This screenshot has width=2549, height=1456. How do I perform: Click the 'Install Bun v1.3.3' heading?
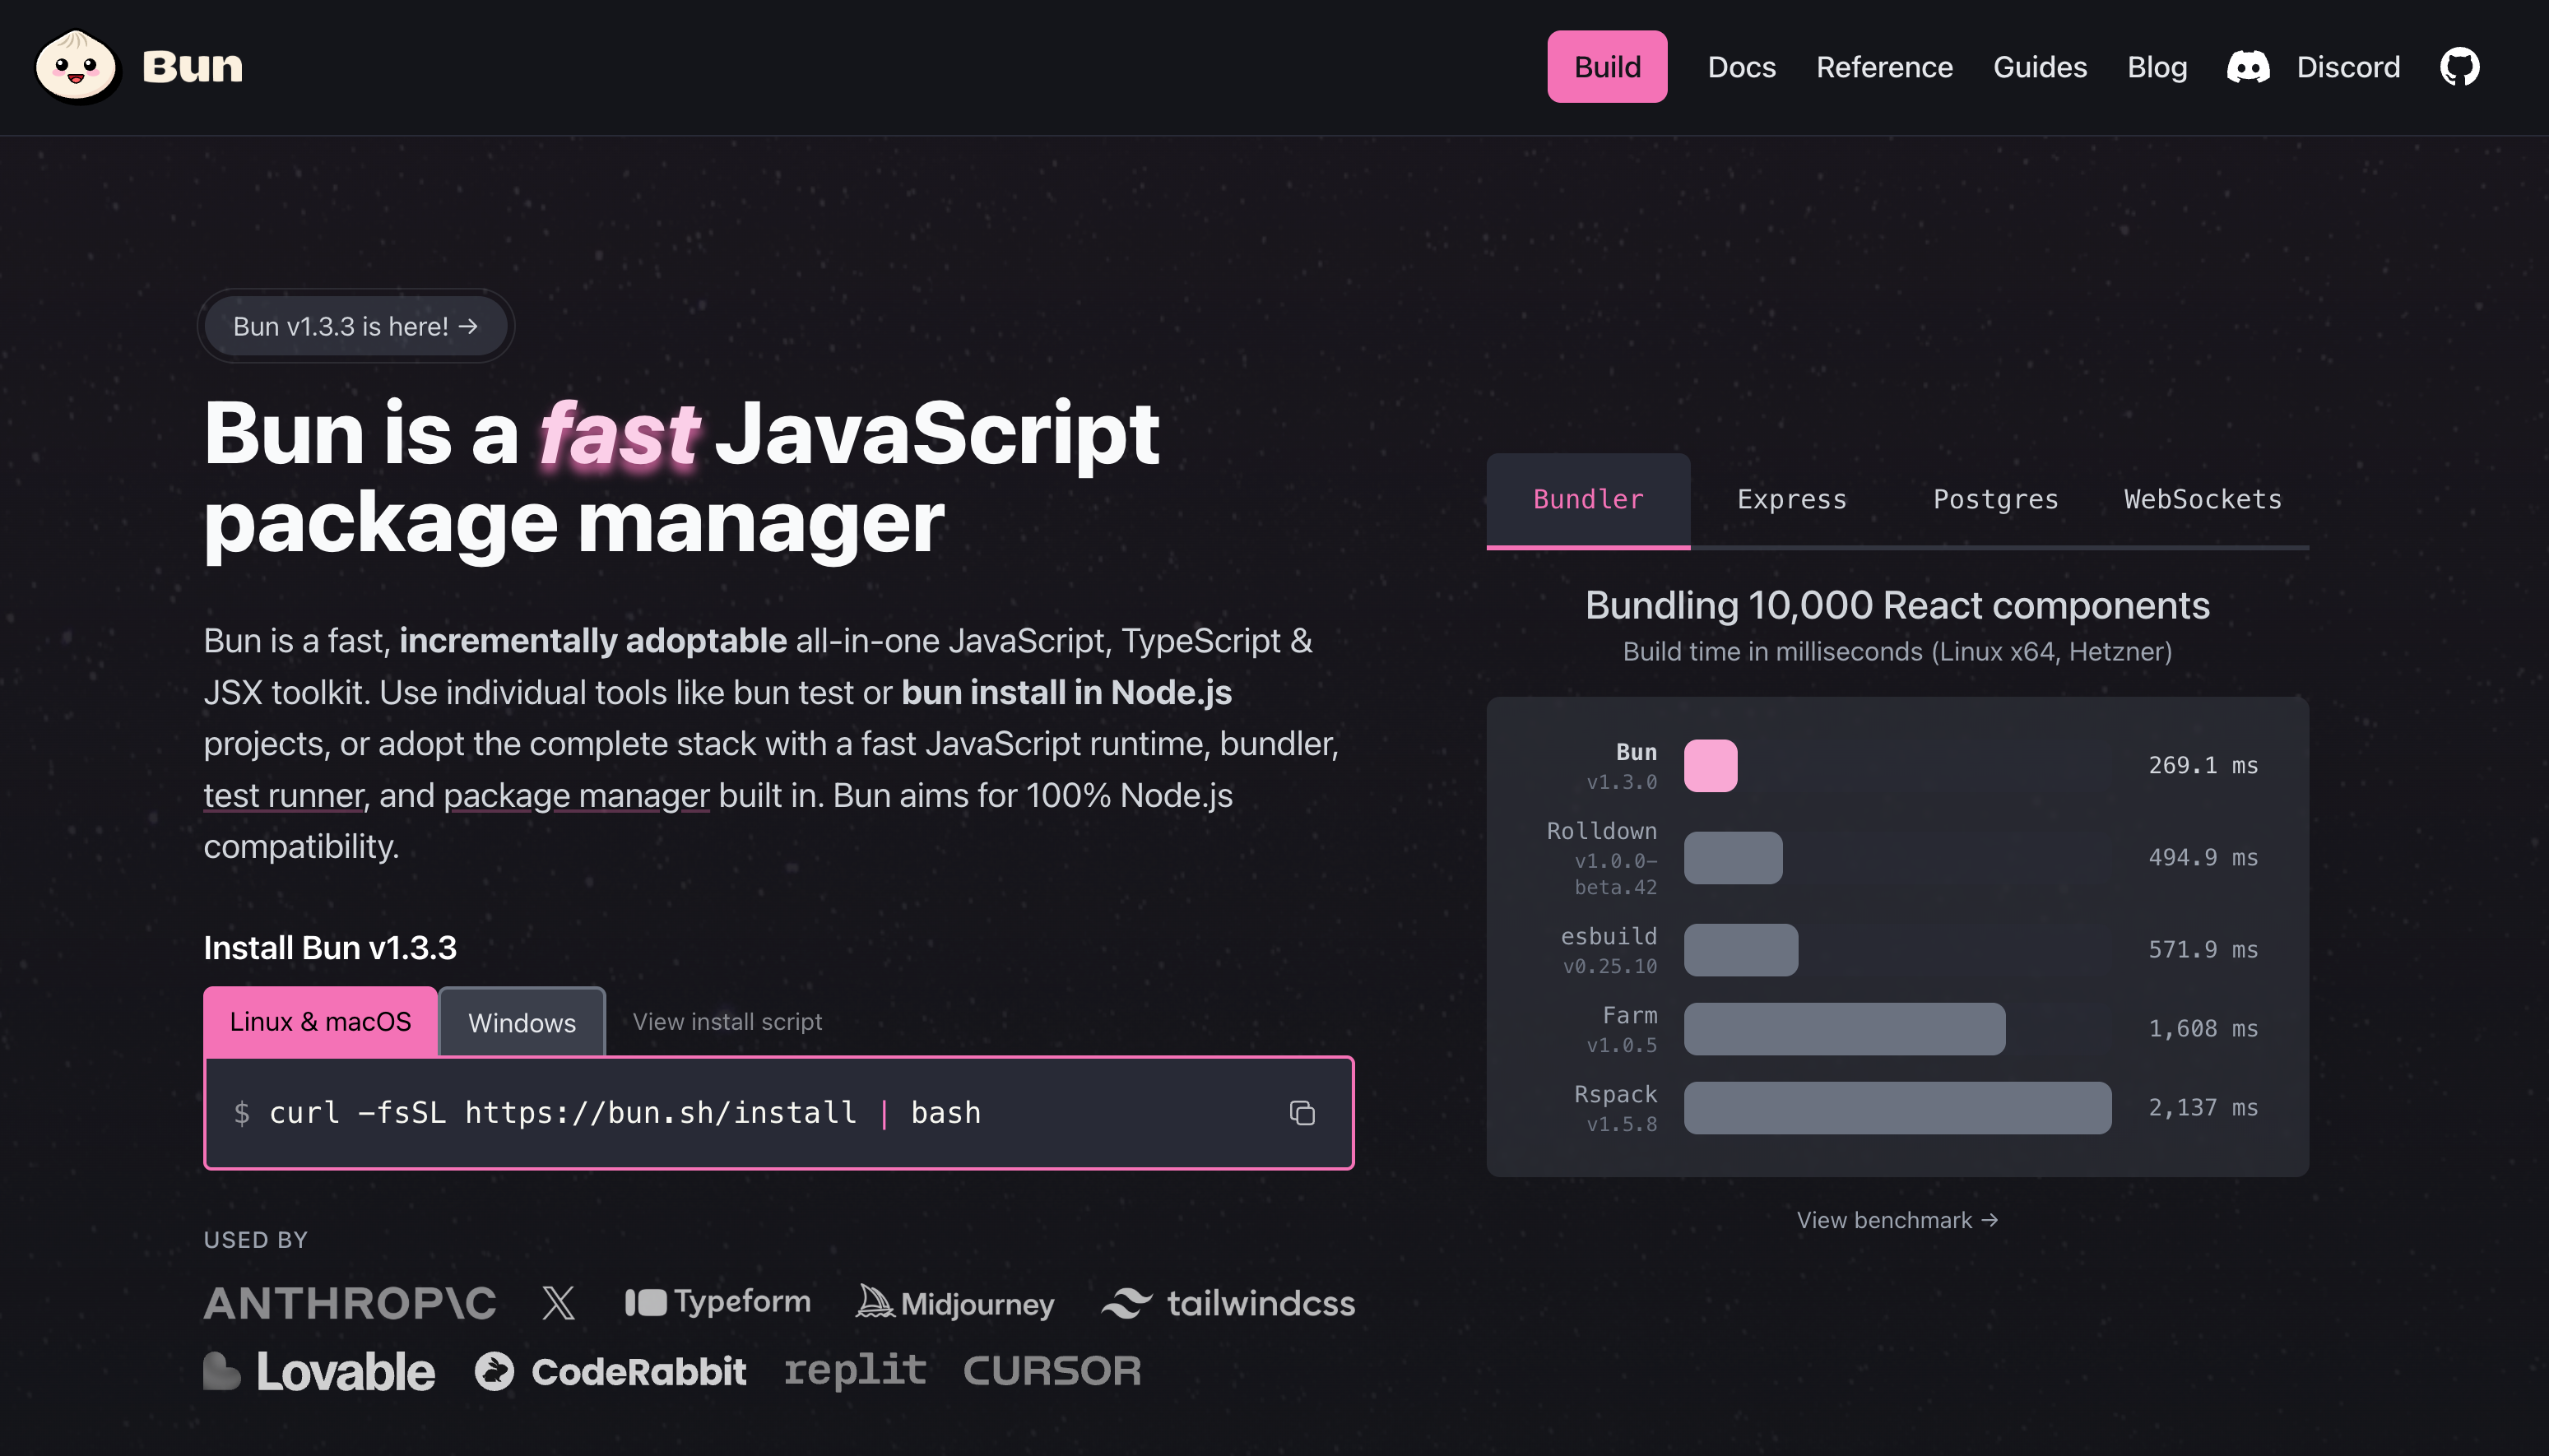coord(330,948)
